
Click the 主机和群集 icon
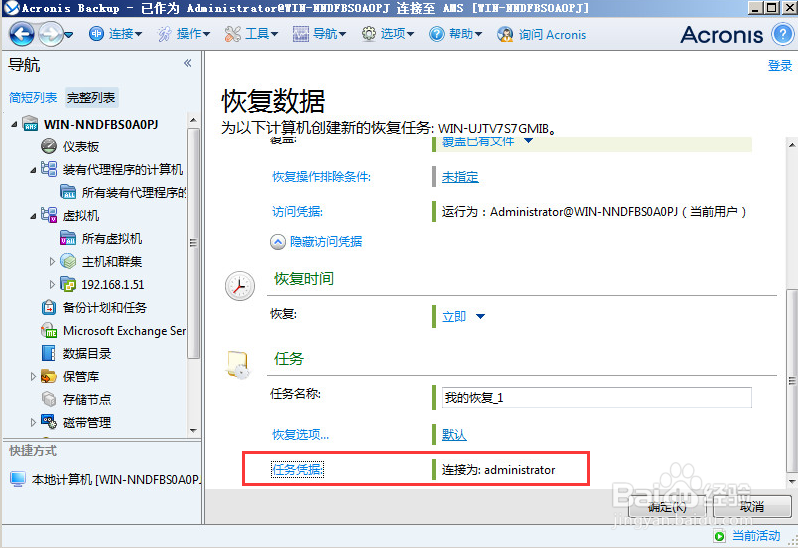pos(68,261)
